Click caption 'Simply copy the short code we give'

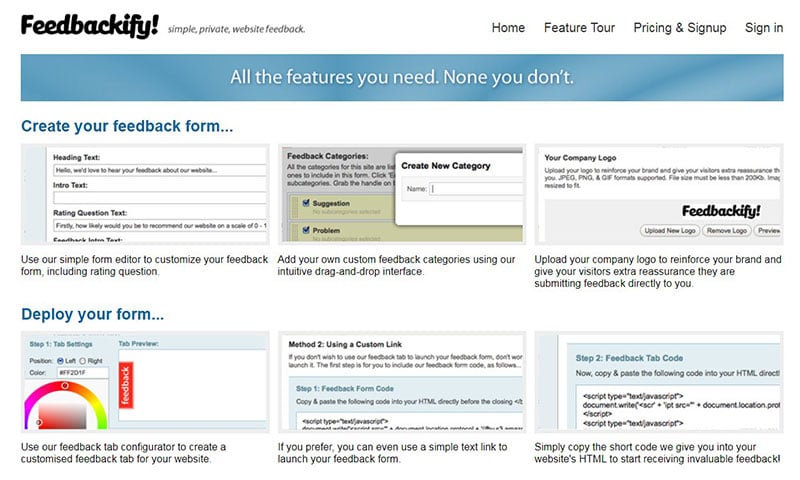pos(657,453)
